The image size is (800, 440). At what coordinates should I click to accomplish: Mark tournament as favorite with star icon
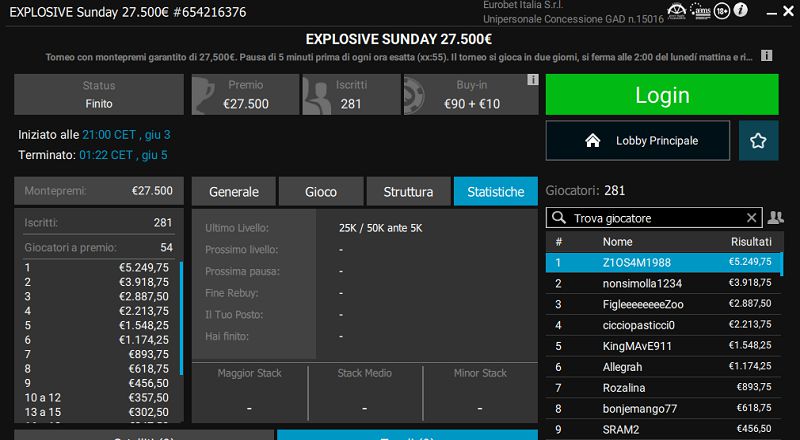758,140
